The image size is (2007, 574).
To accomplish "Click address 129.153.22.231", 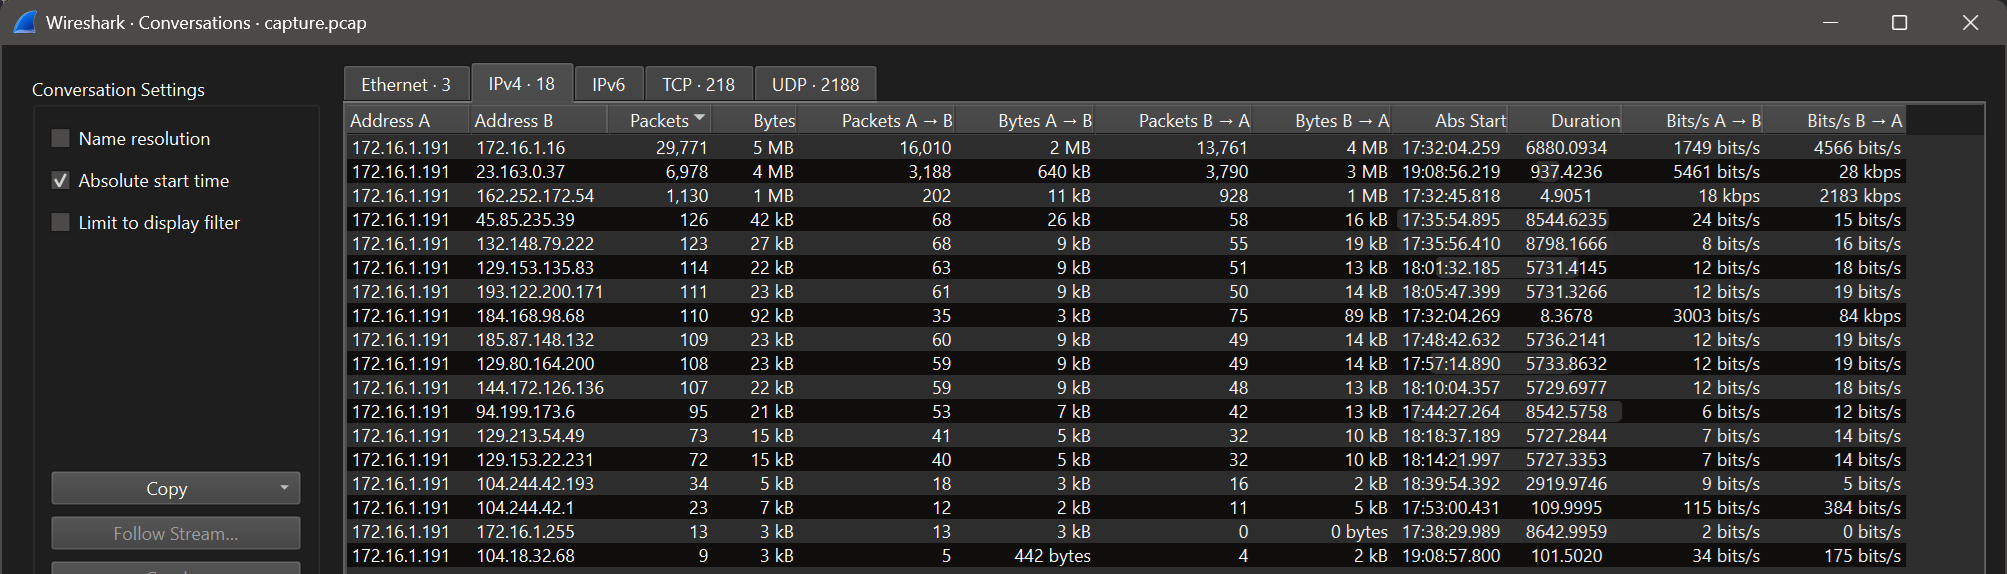I will (x=535, y=459).
